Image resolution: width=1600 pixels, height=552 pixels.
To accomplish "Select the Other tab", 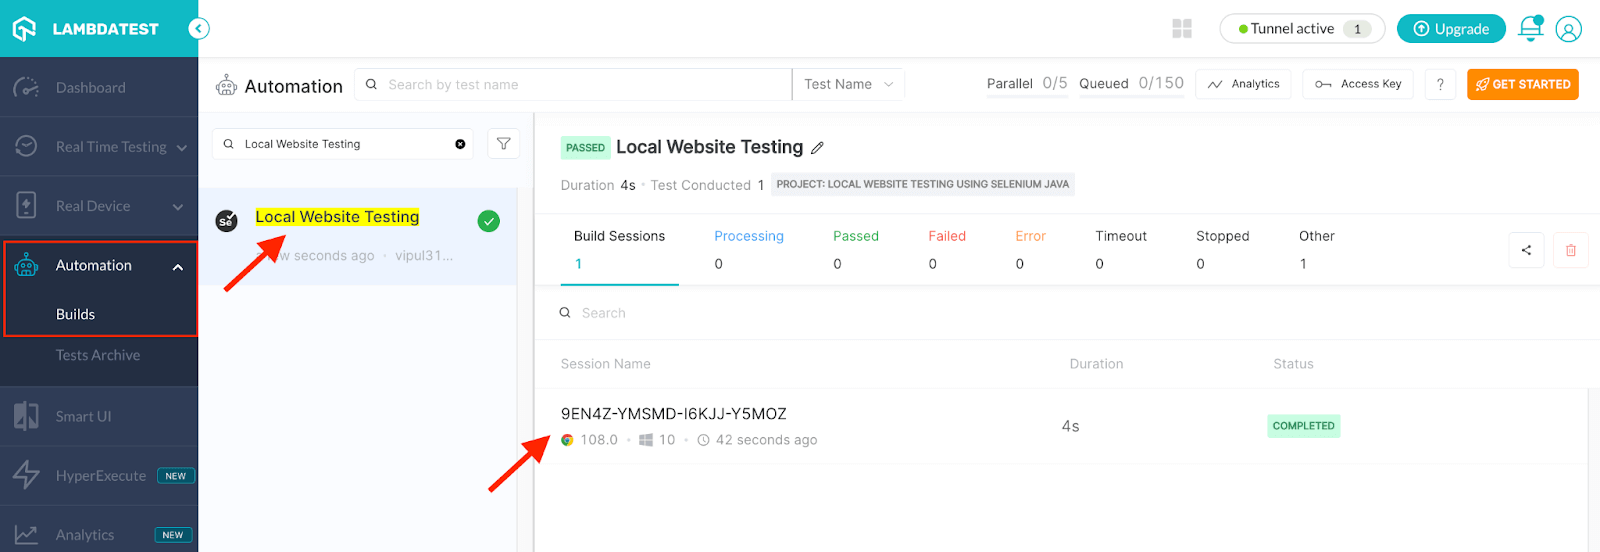I will (x=1316, y=250).
